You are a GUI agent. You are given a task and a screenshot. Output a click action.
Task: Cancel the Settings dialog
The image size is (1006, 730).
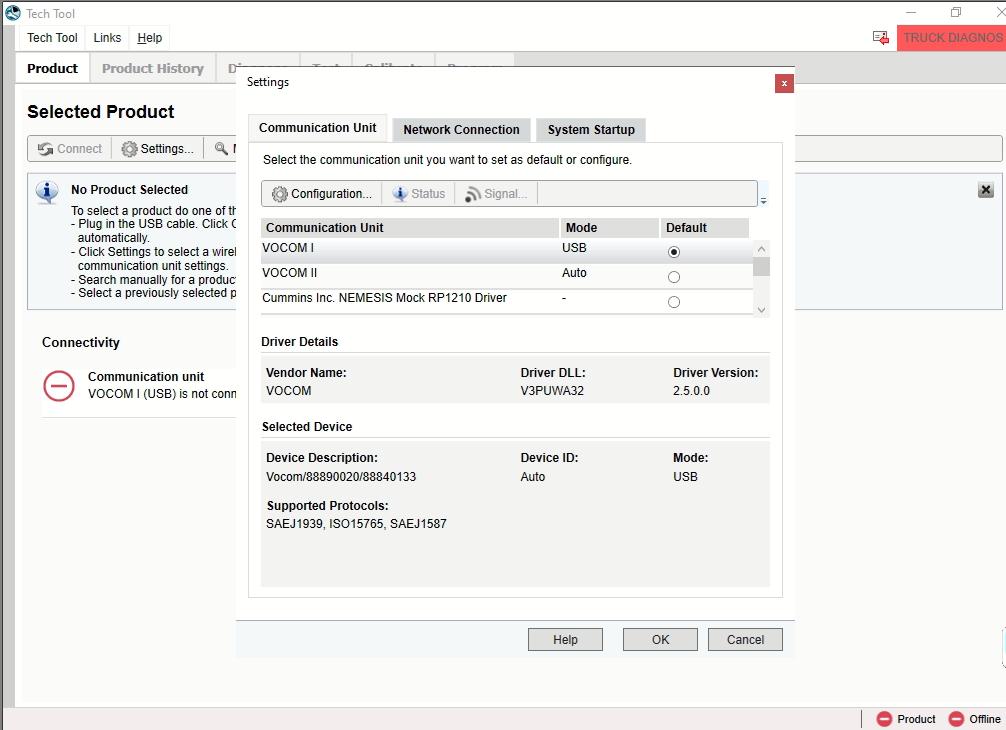tap(745, 640)
